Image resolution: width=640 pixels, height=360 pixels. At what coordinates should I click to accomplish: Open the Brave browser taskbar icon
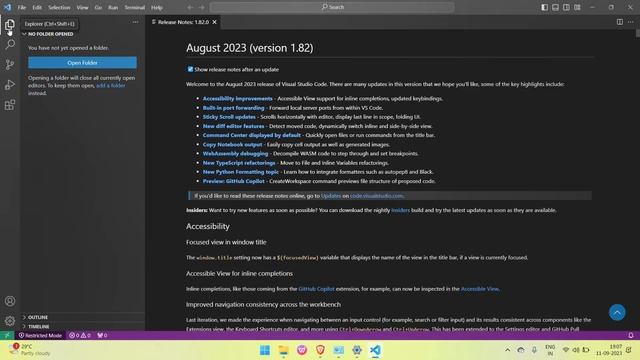[320, 350]
